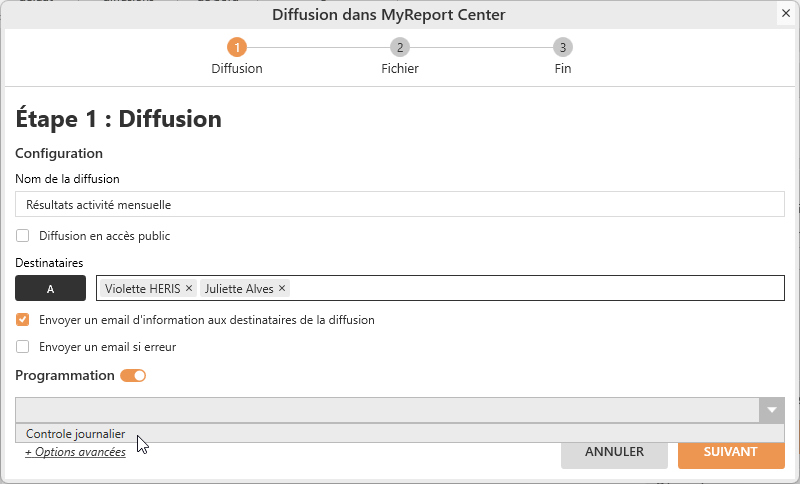Viewport: 800px width, 484px height.
Task: Remove Violette HERIS recipient tag
Action: pyautogui.click(x=189, y=288)
